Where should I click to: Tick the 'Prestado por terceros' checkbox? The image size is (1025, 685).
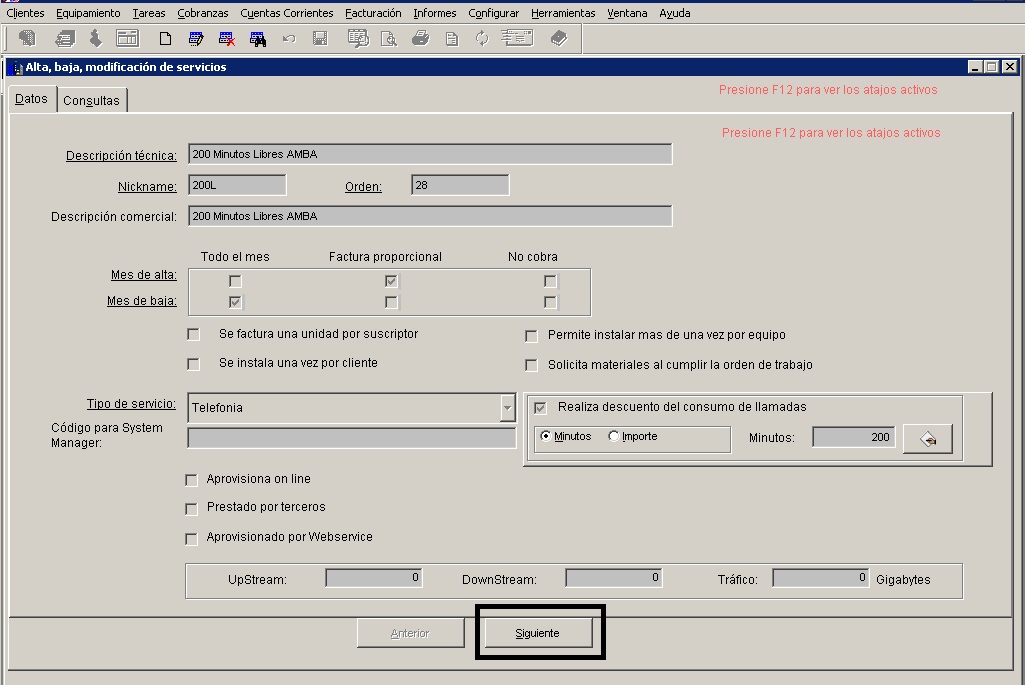pyautogui.click(x=192, y=508)
